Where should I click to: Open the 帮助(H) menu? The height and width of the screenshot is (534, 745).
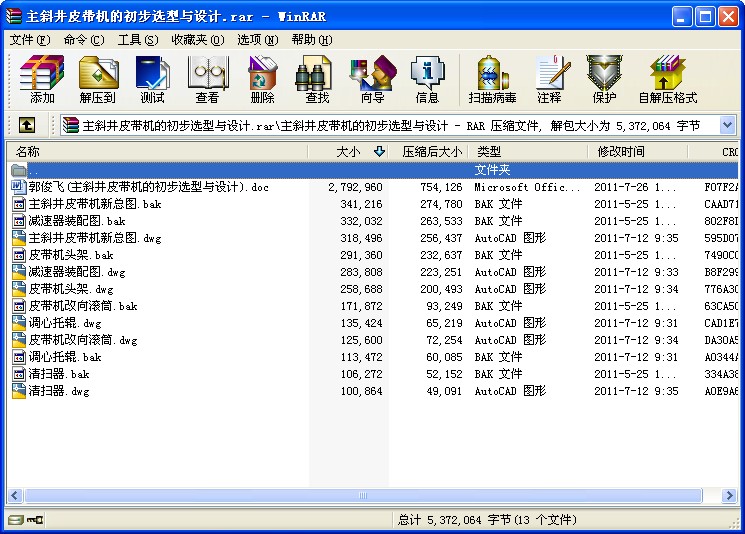(x=312, y=40)
